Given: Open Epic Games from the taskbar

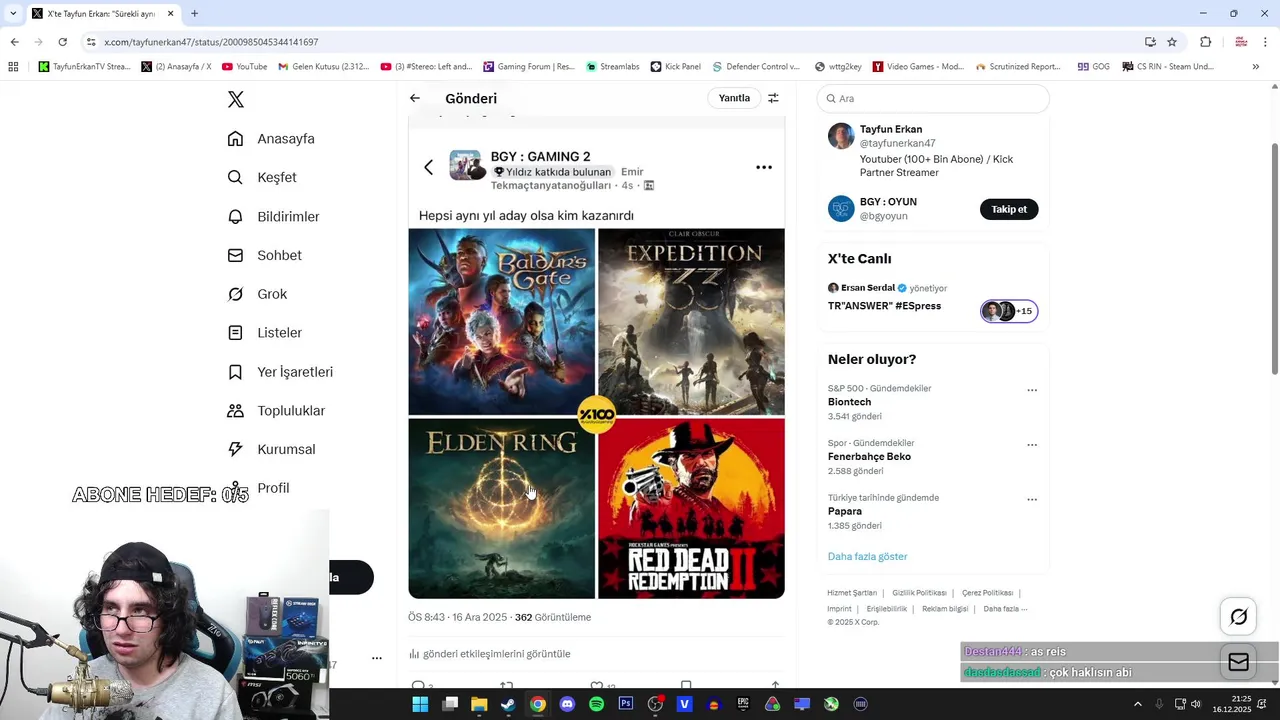Looking at the screenshot, I should (743, 704).
